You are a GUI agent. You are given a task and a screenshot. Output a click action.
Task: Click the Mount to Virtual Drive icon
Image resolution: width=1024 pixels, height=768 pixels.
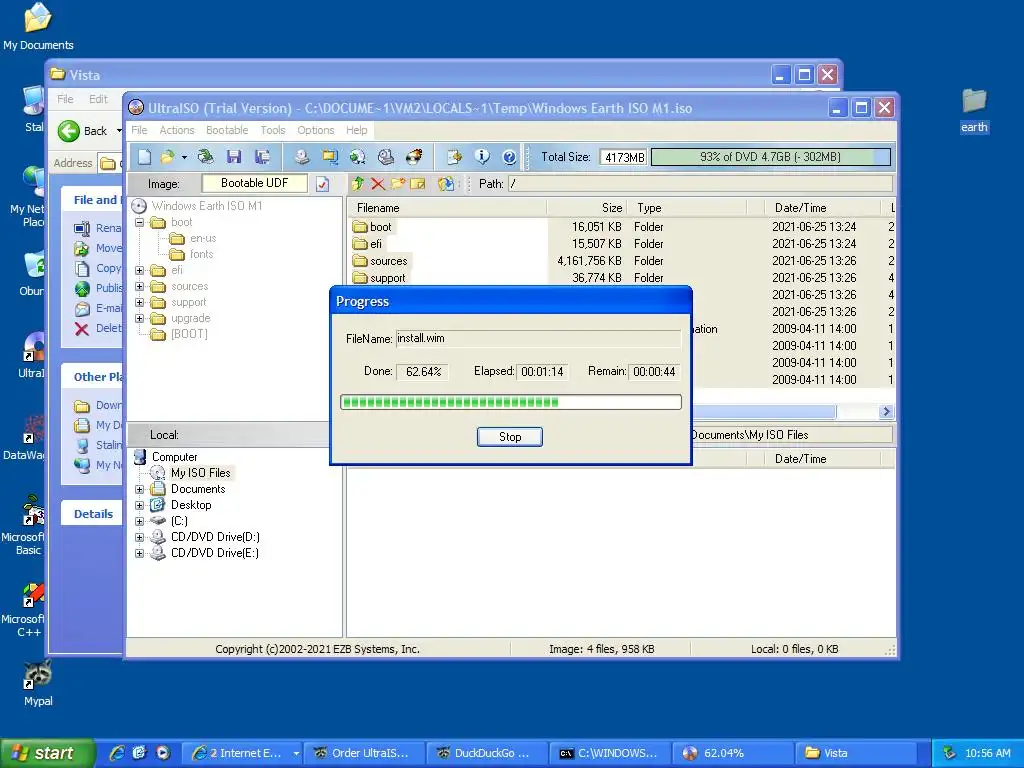386,157
